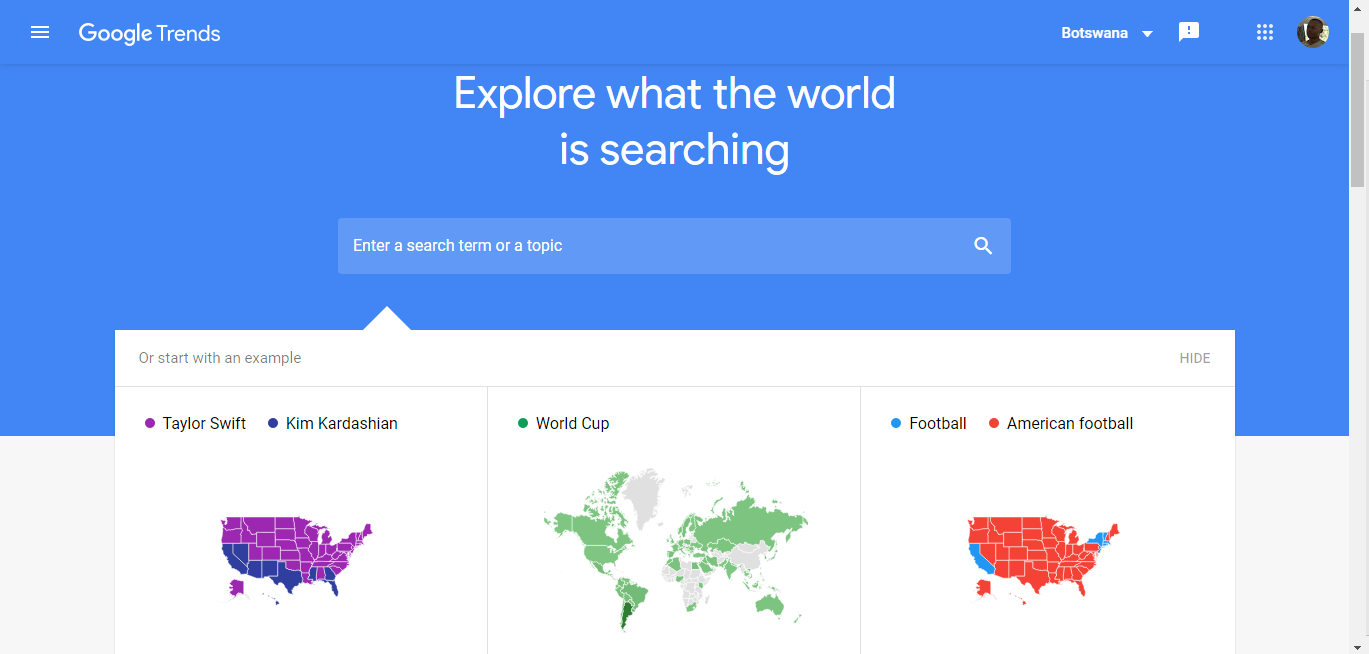
Task: Select the Botswana region label
Action: (1094, 33)
